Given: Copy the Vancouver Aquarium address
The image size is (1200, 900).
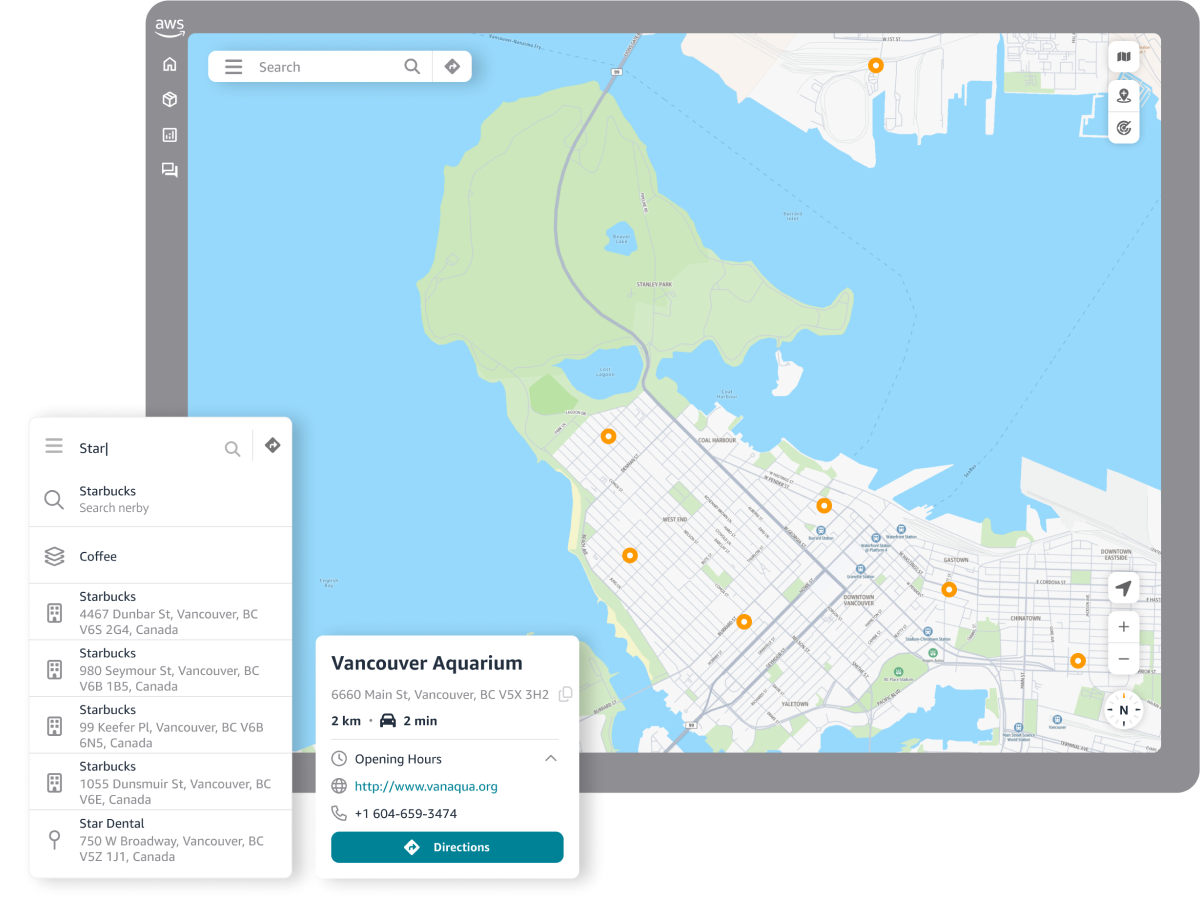Looking at the screenshot, I should coord(565,694).
